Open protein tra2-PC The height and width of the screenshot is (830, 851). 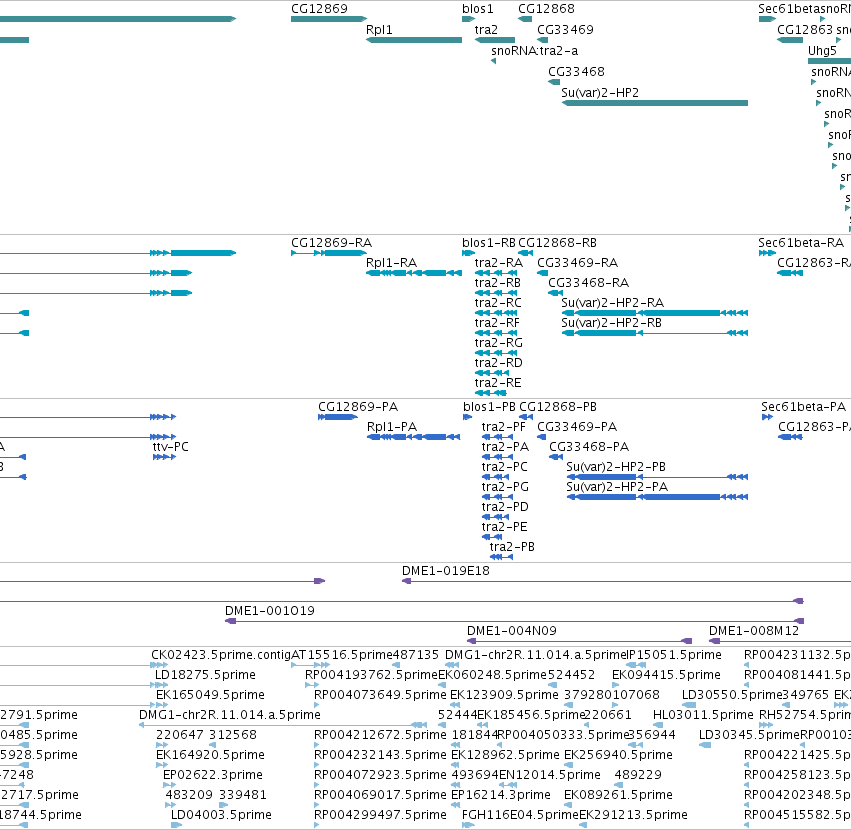point(504,467)
